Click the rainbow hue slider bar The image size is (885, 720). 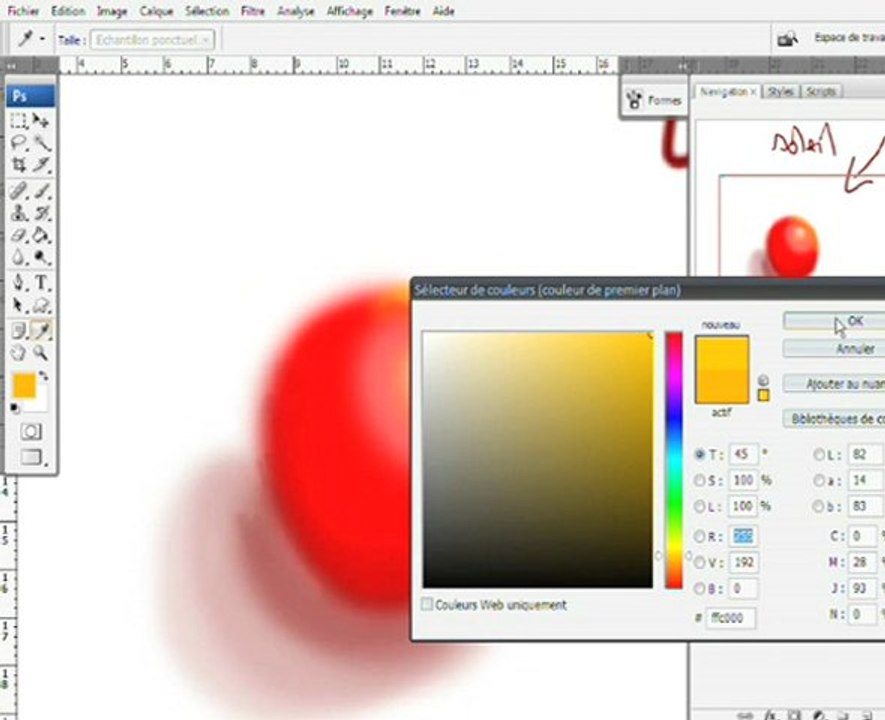[673, 460]
